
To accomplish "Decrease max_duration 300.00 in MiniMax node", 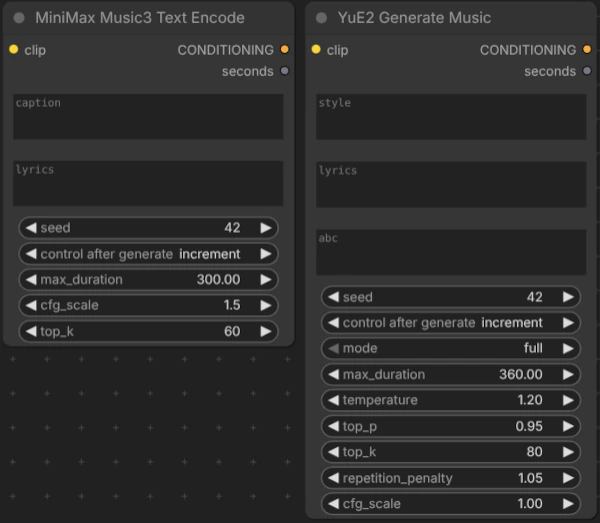I will (31, 280).
